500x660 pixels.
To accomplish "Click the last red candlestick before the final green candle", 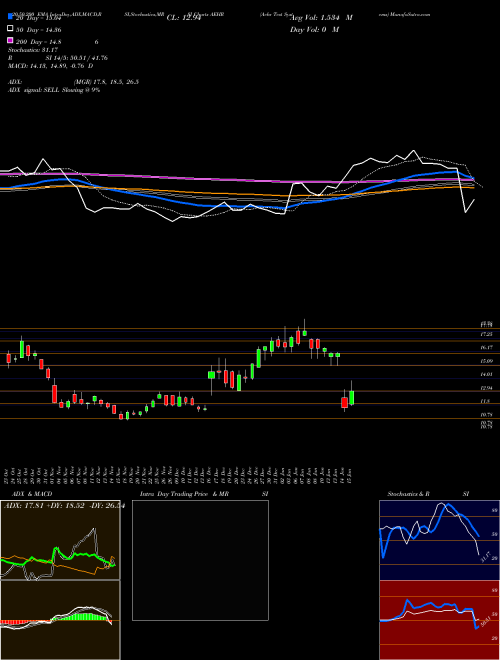I will [x=345, y=402].
